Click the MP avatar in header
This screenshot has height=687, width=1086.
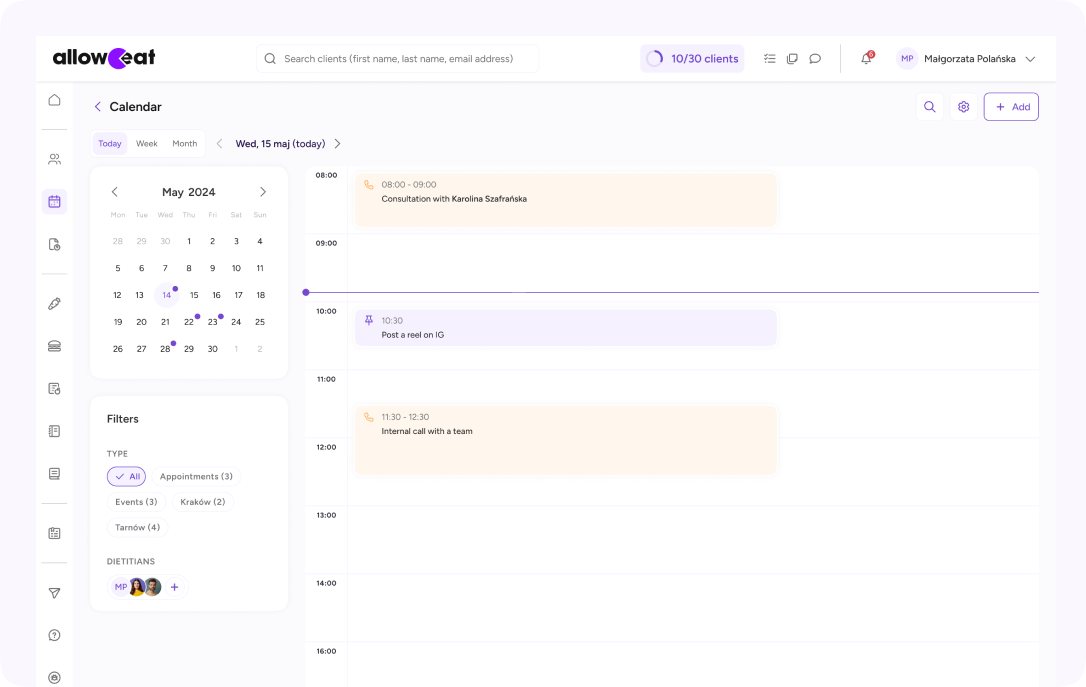click(907, 59)
